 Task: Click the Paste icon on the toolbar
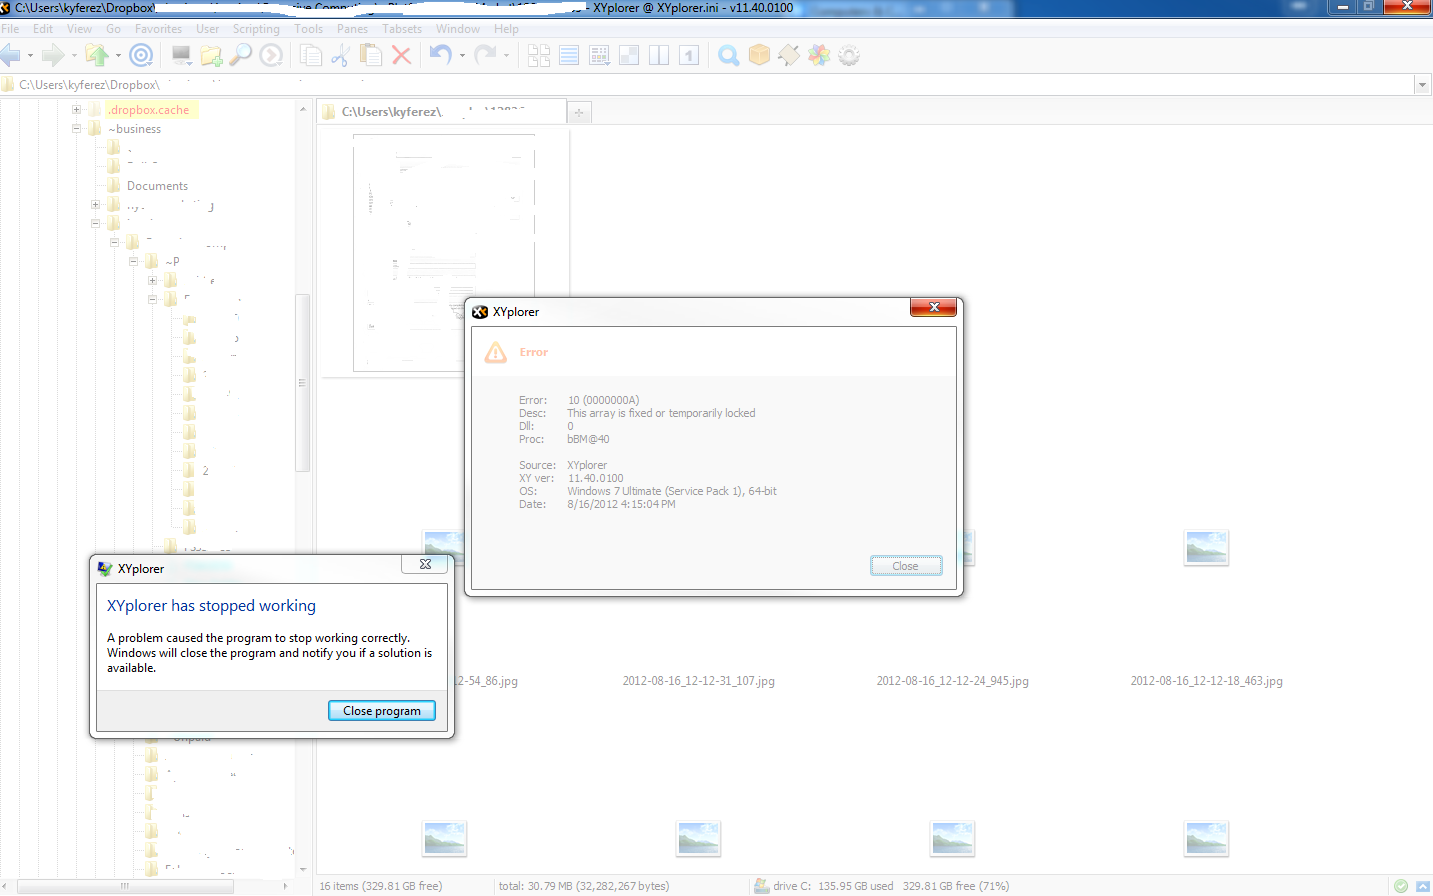[370, 55]
